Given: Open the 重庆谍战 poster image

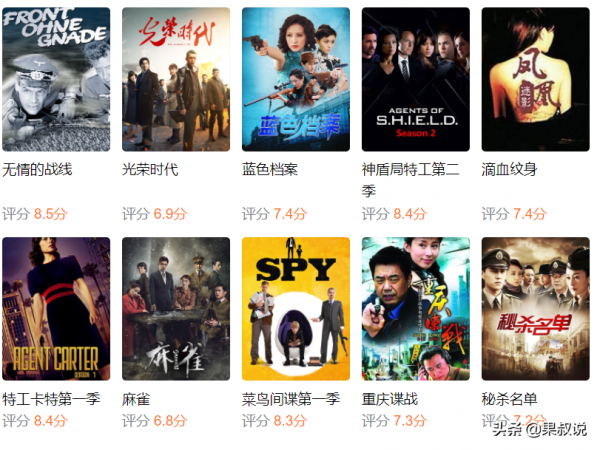Looking at the screenshot, I should click(x=416, y=309).
